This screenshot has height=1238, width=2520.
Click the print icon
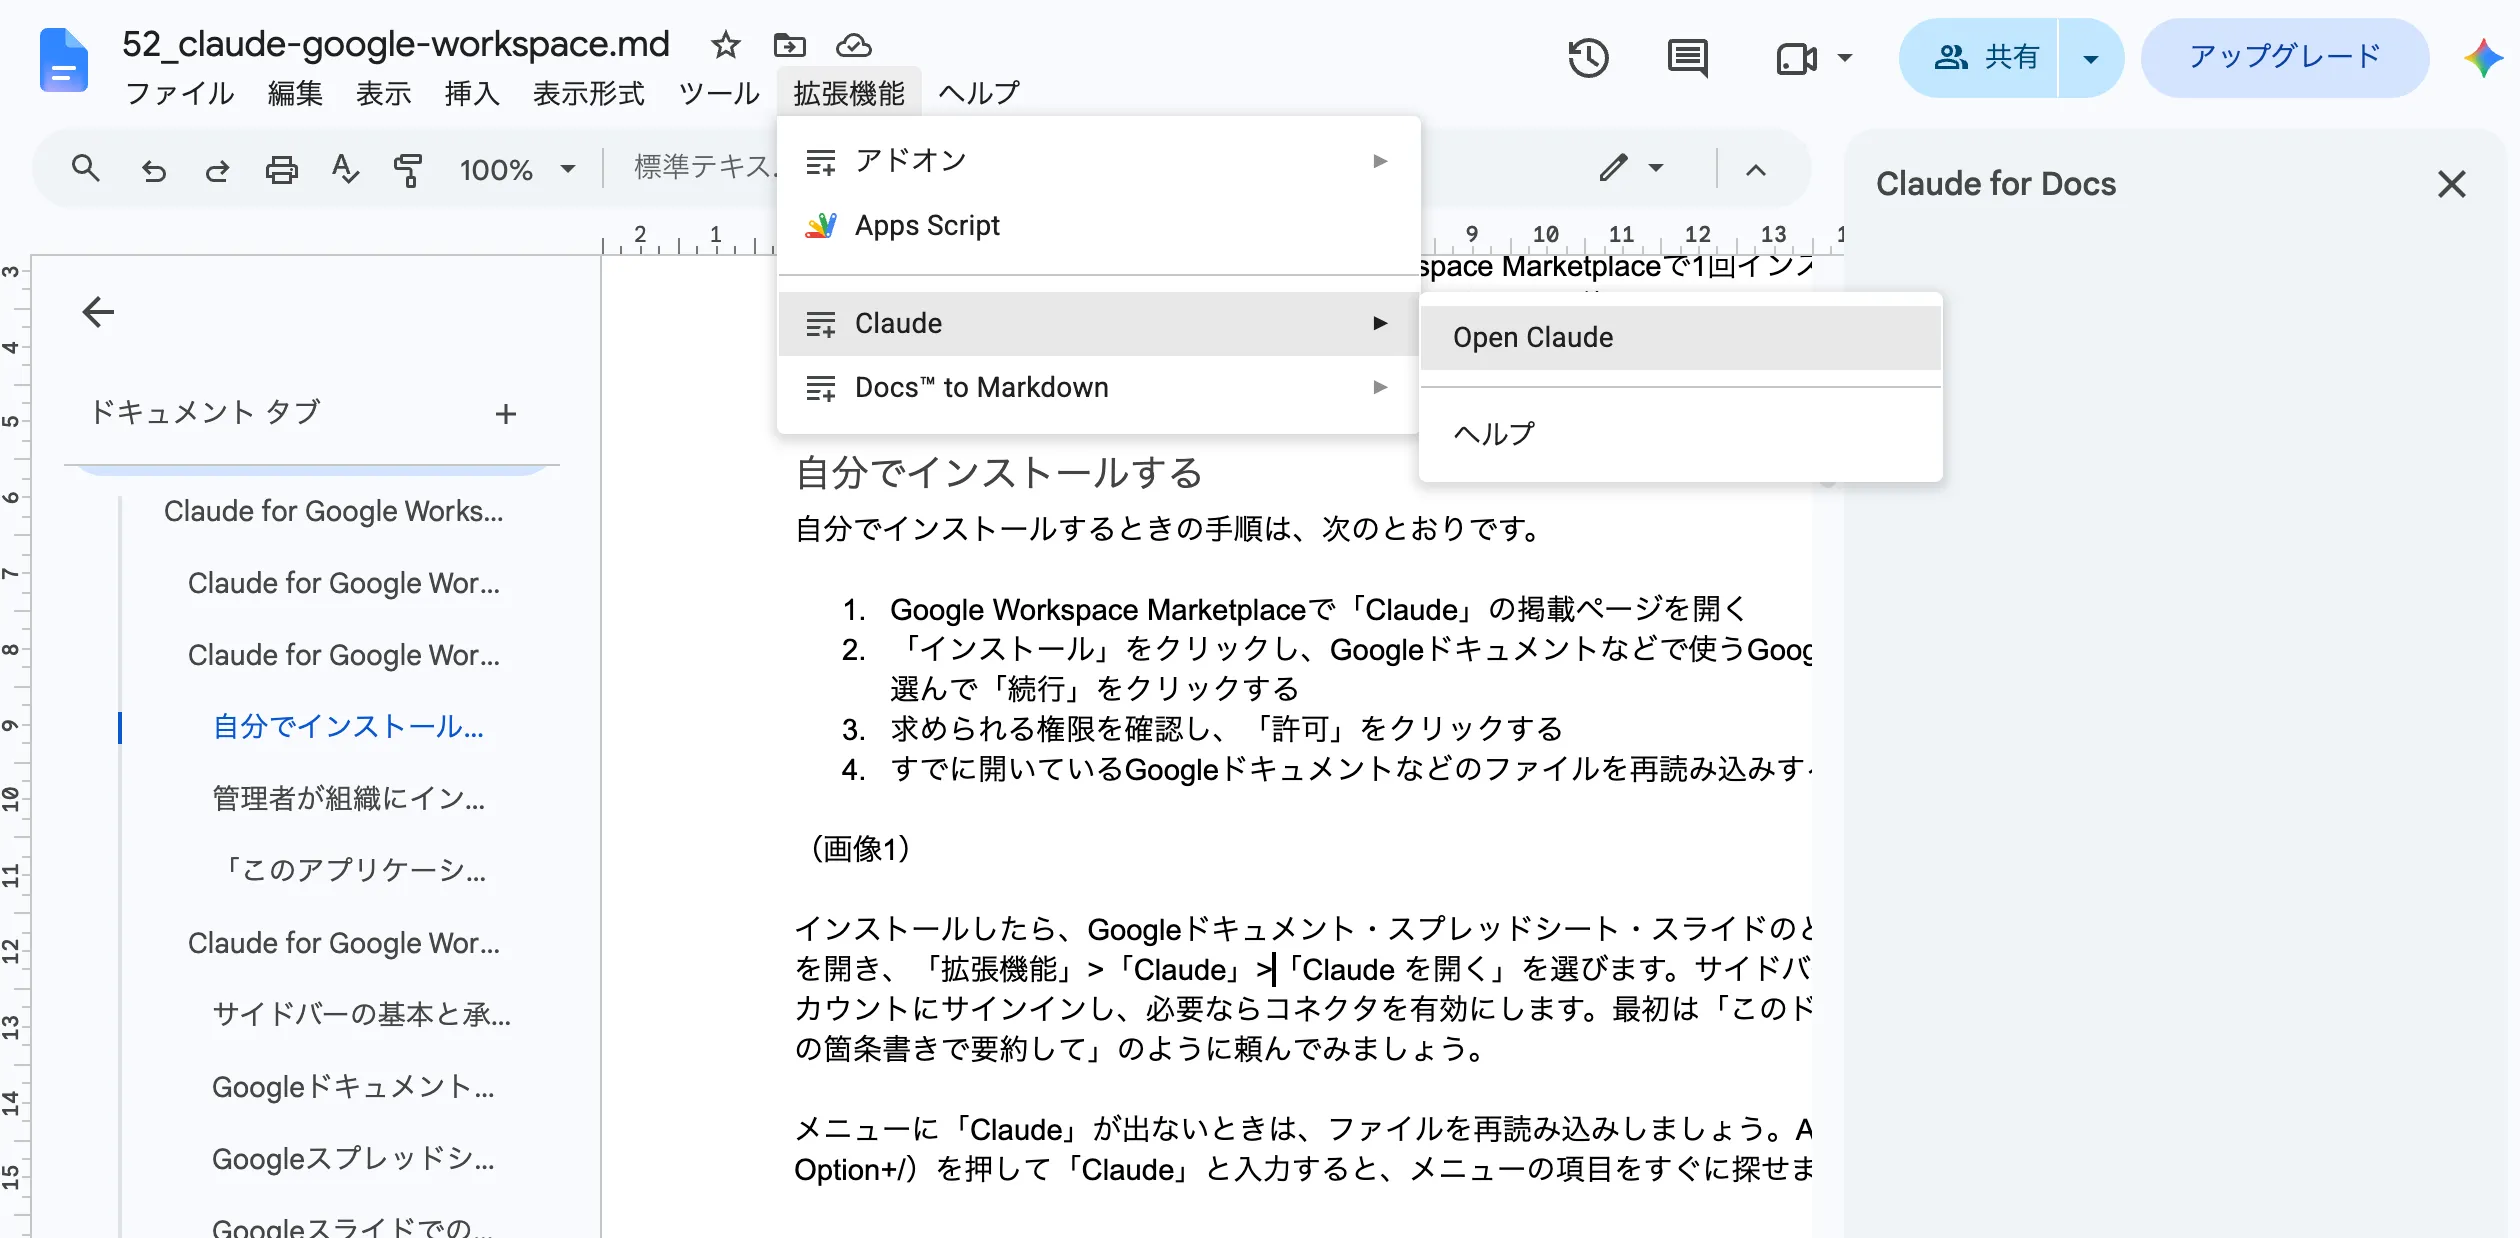pos(281,170)
